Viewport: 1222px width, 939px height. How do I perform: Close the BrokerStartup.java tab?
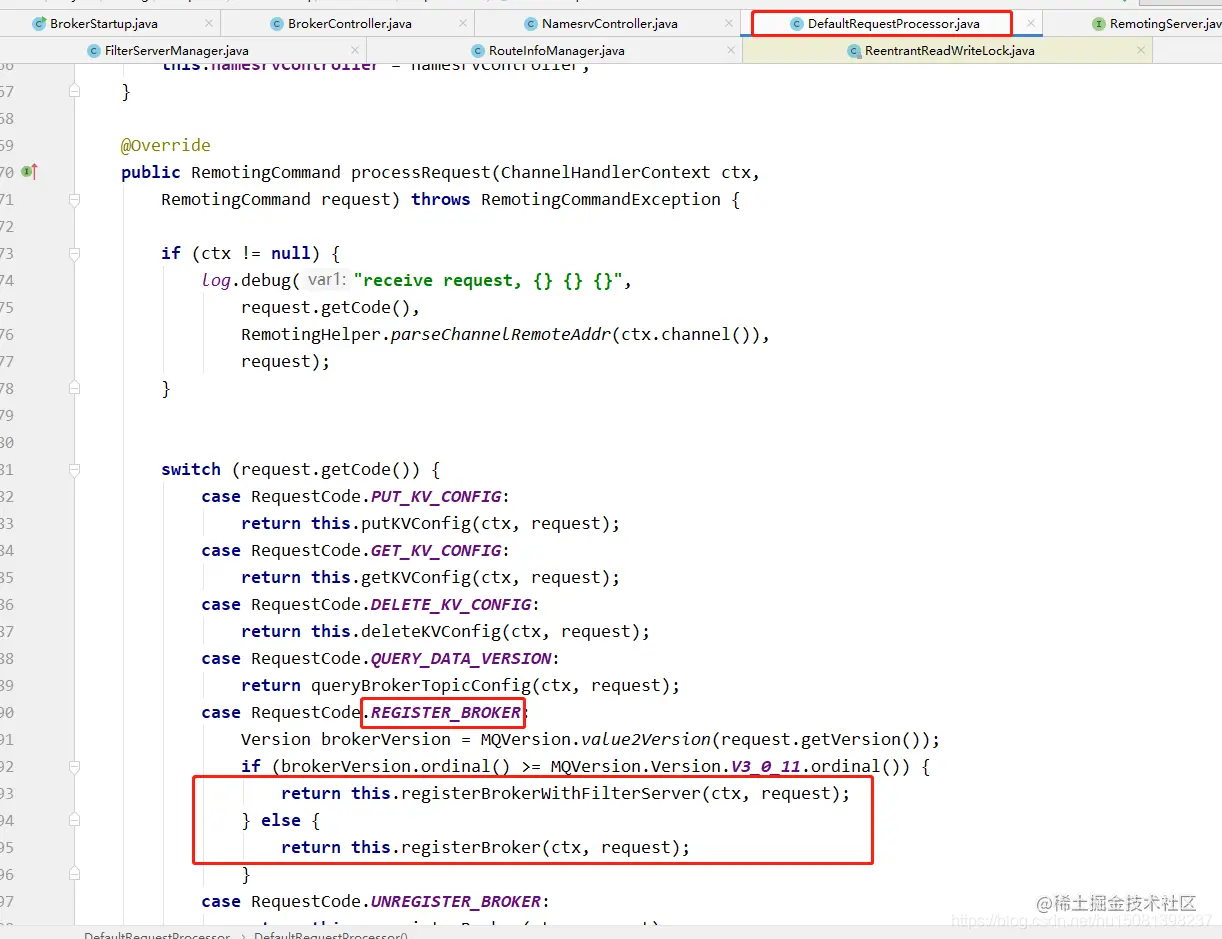208,23
